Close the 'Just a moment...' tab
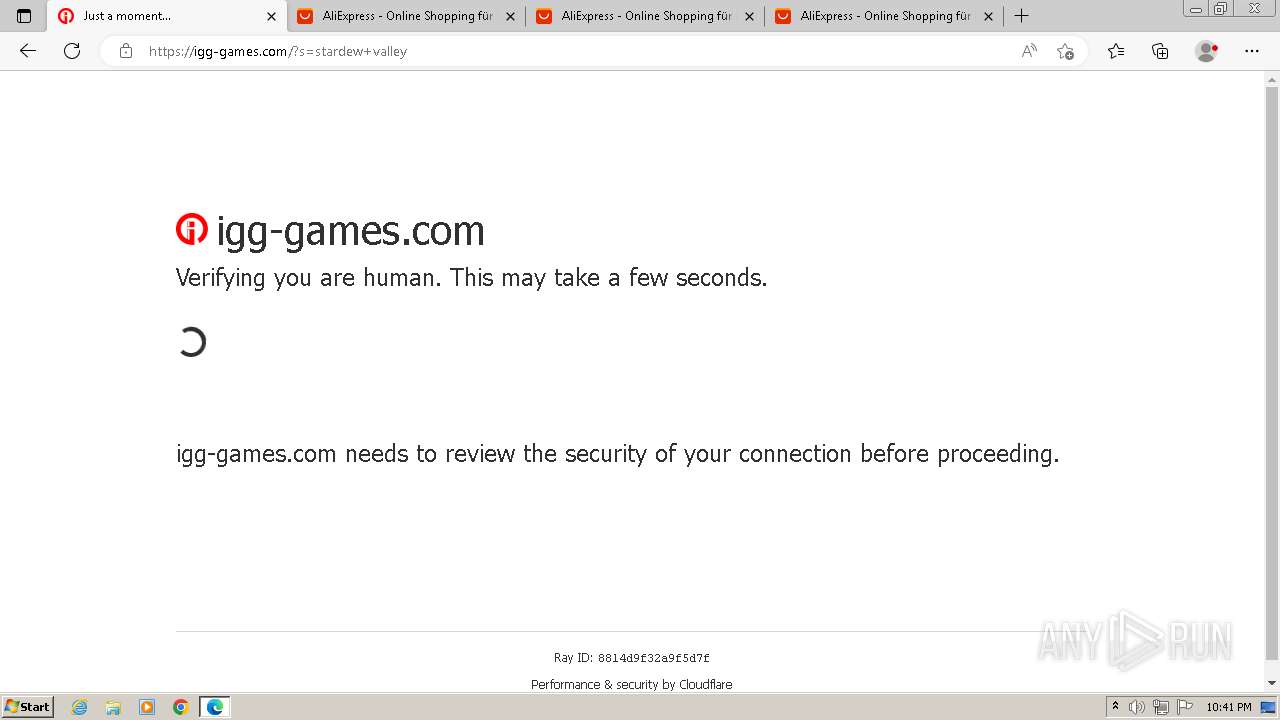The image size is (1280, 720). pos(271,16)
